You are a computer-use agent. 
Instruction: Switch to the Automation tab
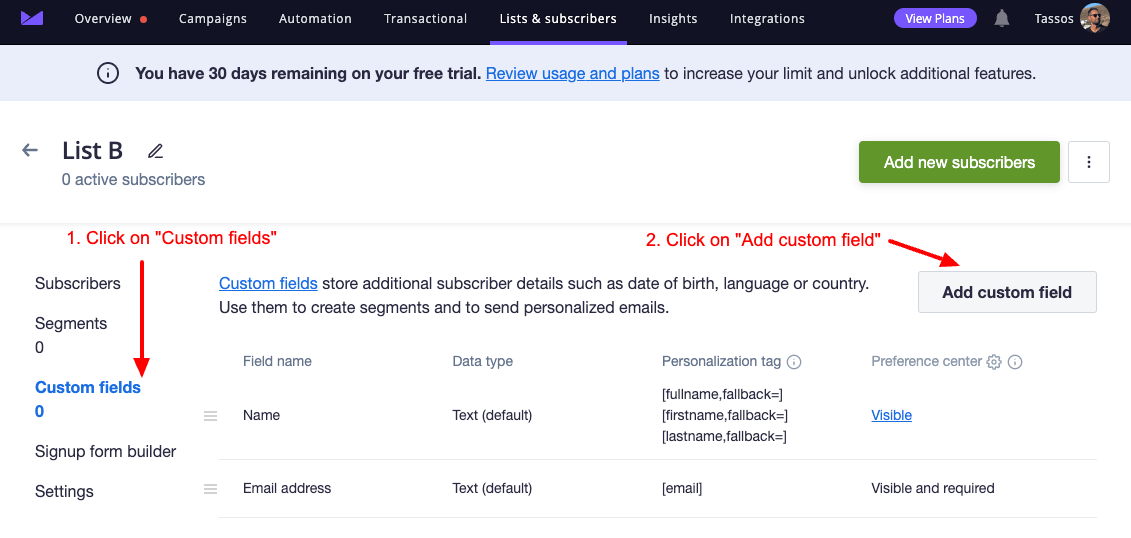(315, 19)
